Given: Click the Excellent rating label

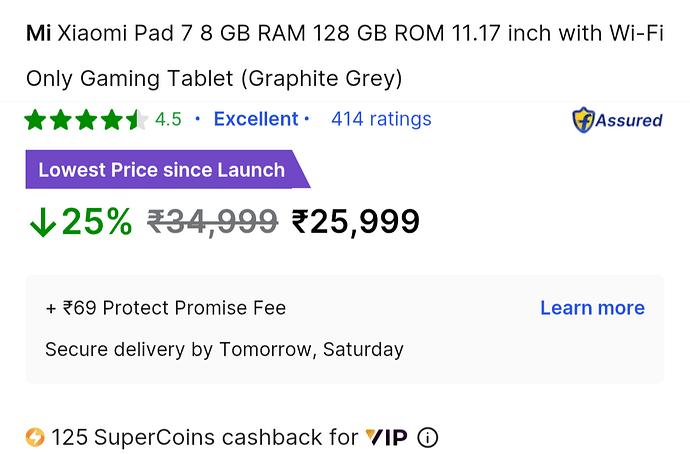Looking at the screenshot, I should [x=256, y=119].
